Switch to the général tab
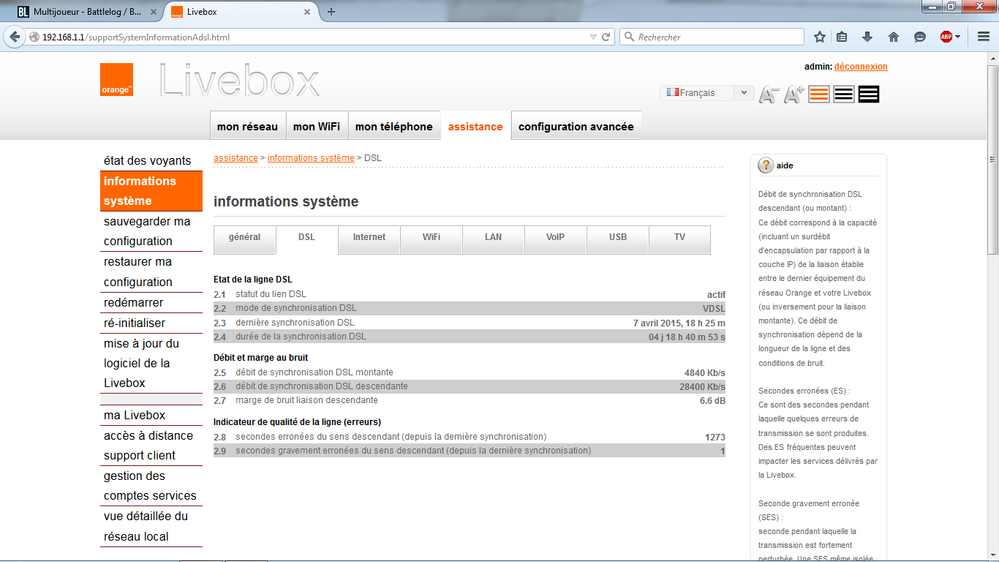Viewport: 999px width, 562px height. [245, 238]
